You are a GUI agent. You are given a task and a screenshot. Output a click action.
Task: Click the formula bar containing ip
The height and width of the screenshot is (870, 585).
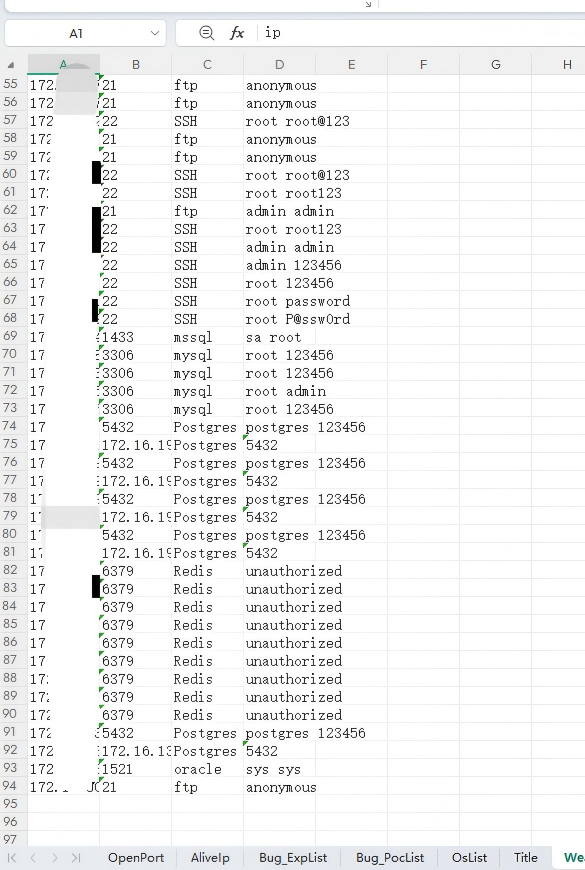click(x=422, y=33)
